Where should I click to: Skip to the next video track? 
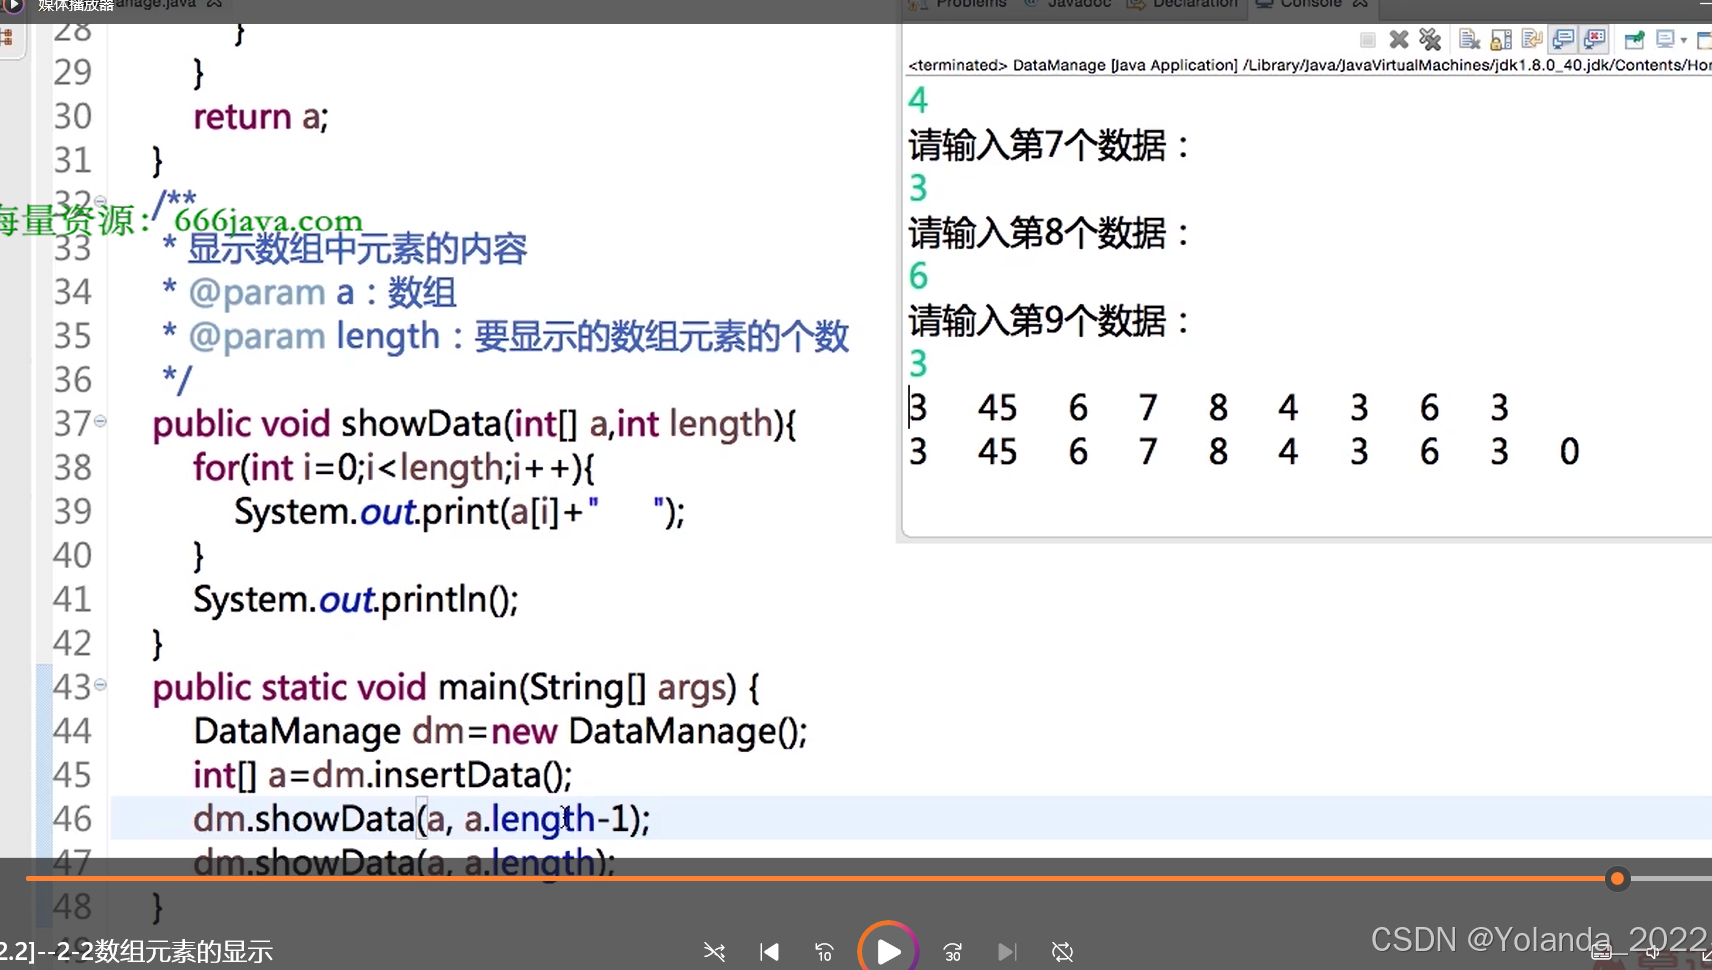coord(1007,952)
